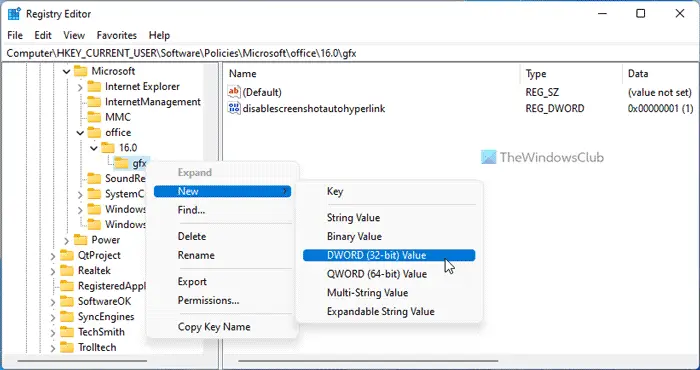Click the SoftwareOK folder icon
The width and height of the screenshot is (700, 370).
(x=67, y=301)
